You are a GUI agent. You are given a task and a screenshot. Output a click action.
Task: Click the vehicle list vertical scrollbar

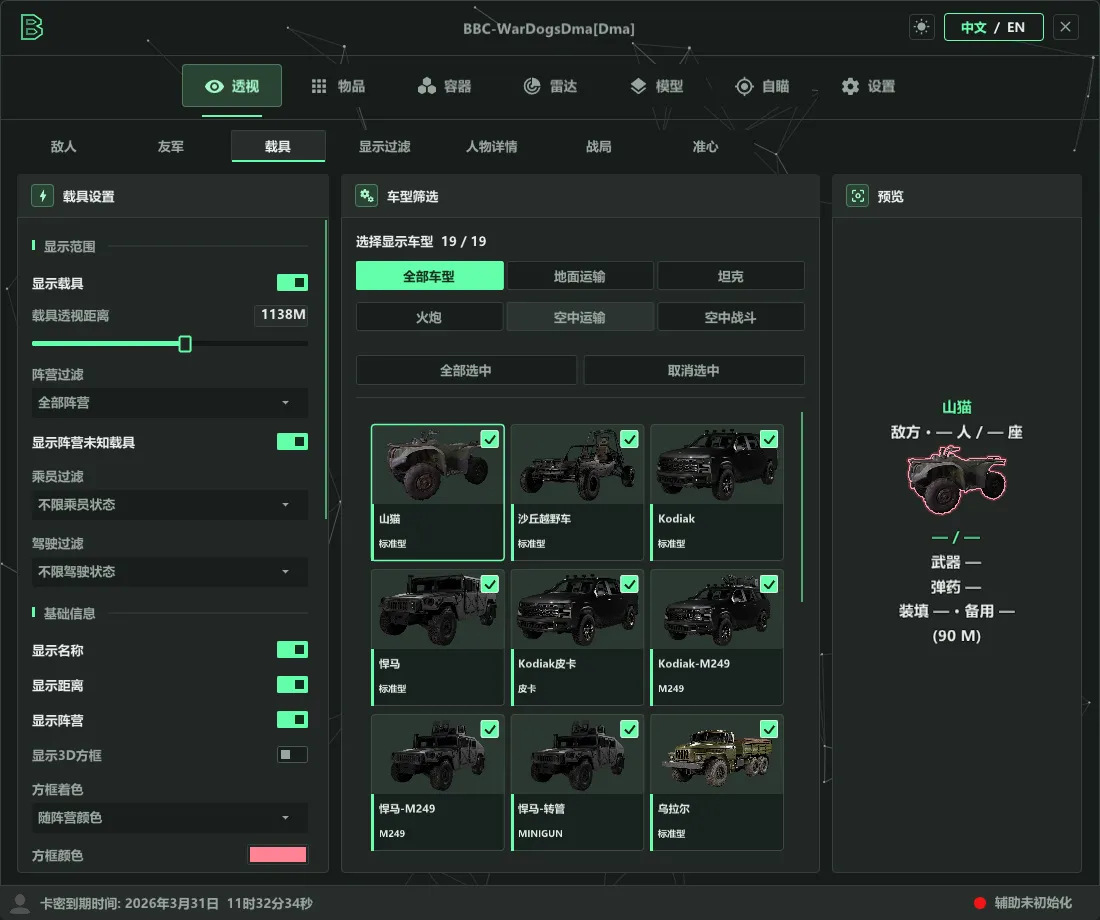coord(801,507)
